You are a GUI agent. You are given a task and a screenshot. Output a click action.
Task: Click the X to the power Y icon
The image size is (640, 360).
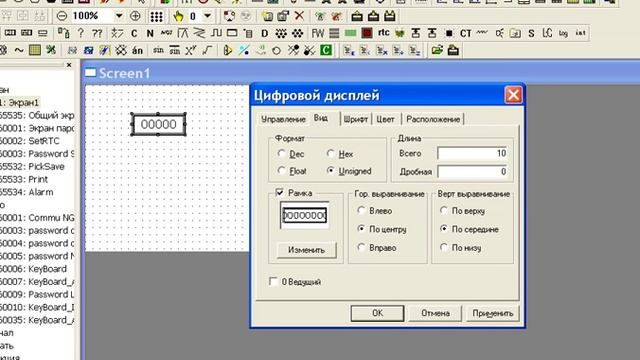tap(191, 51)
